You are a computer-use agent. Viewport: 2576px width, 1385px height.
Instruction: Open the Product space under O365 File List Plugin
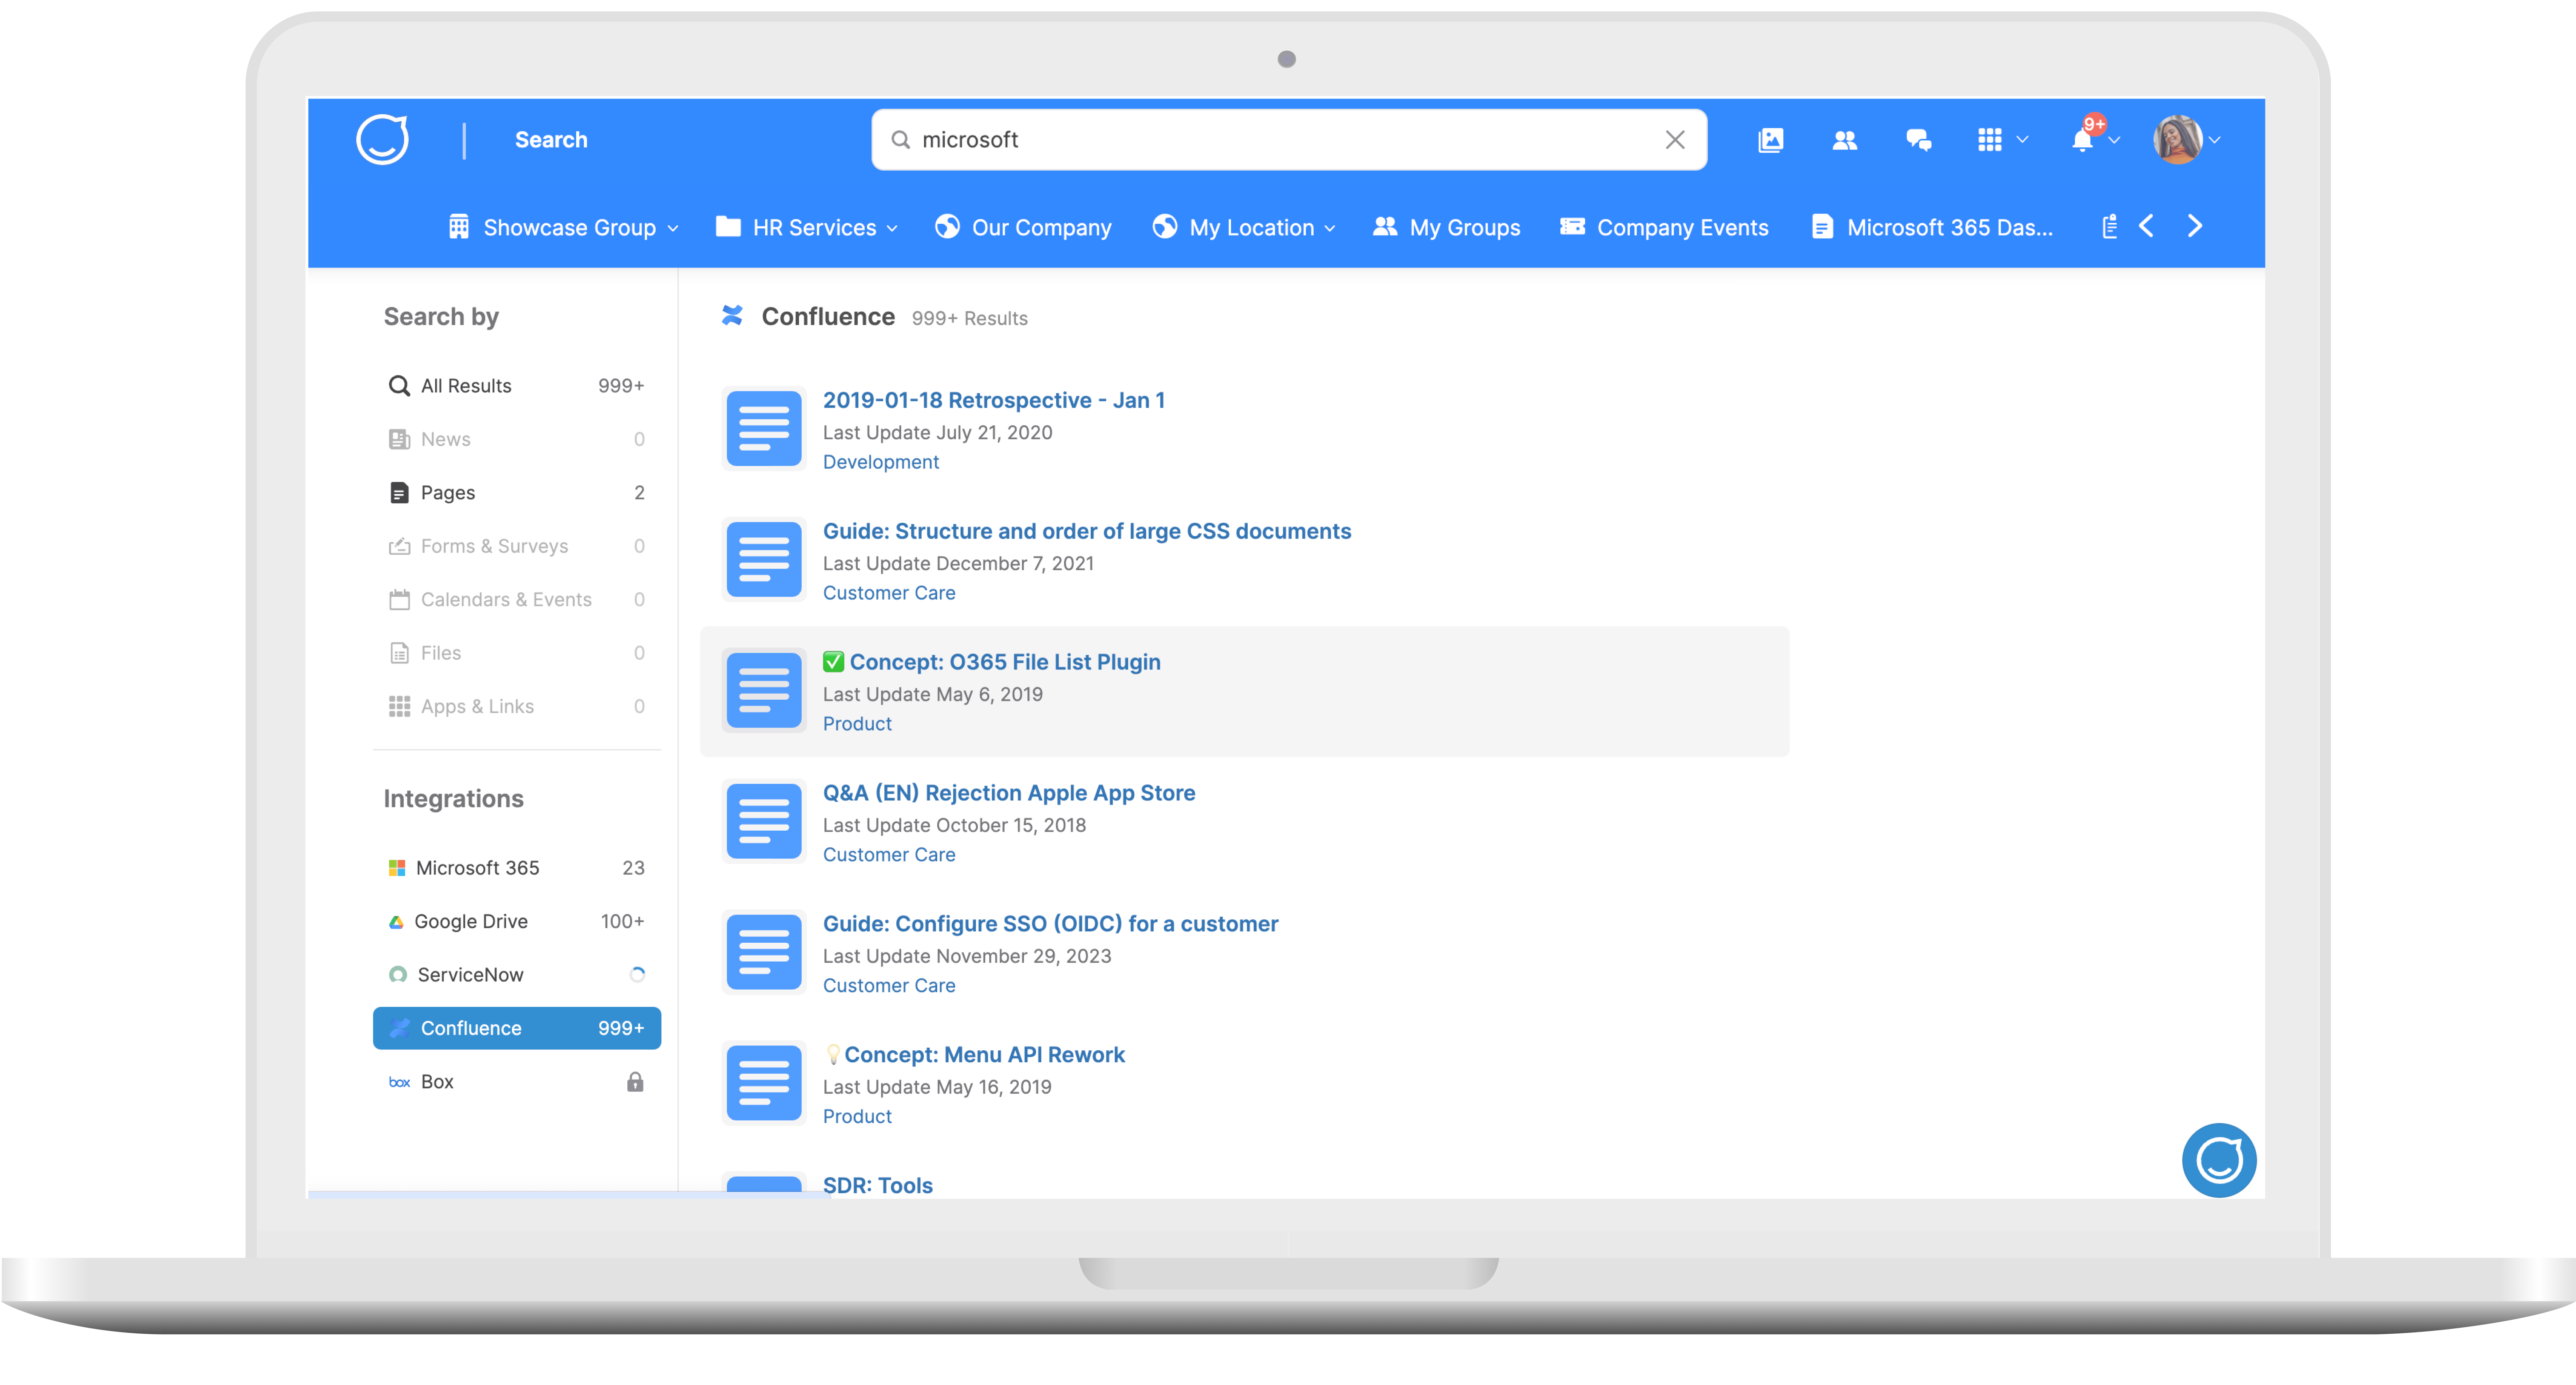(857, 724)
